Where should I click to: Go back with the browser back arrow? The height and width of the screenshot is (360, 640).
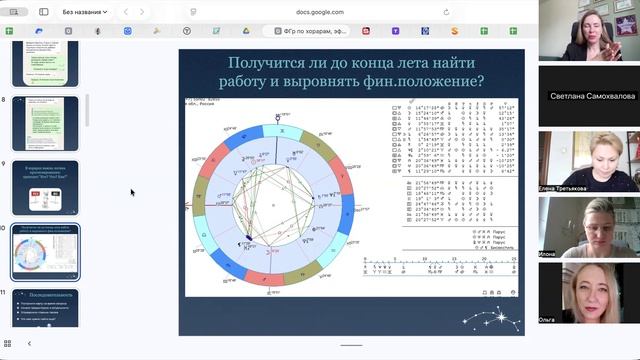(x=126, y=12)
